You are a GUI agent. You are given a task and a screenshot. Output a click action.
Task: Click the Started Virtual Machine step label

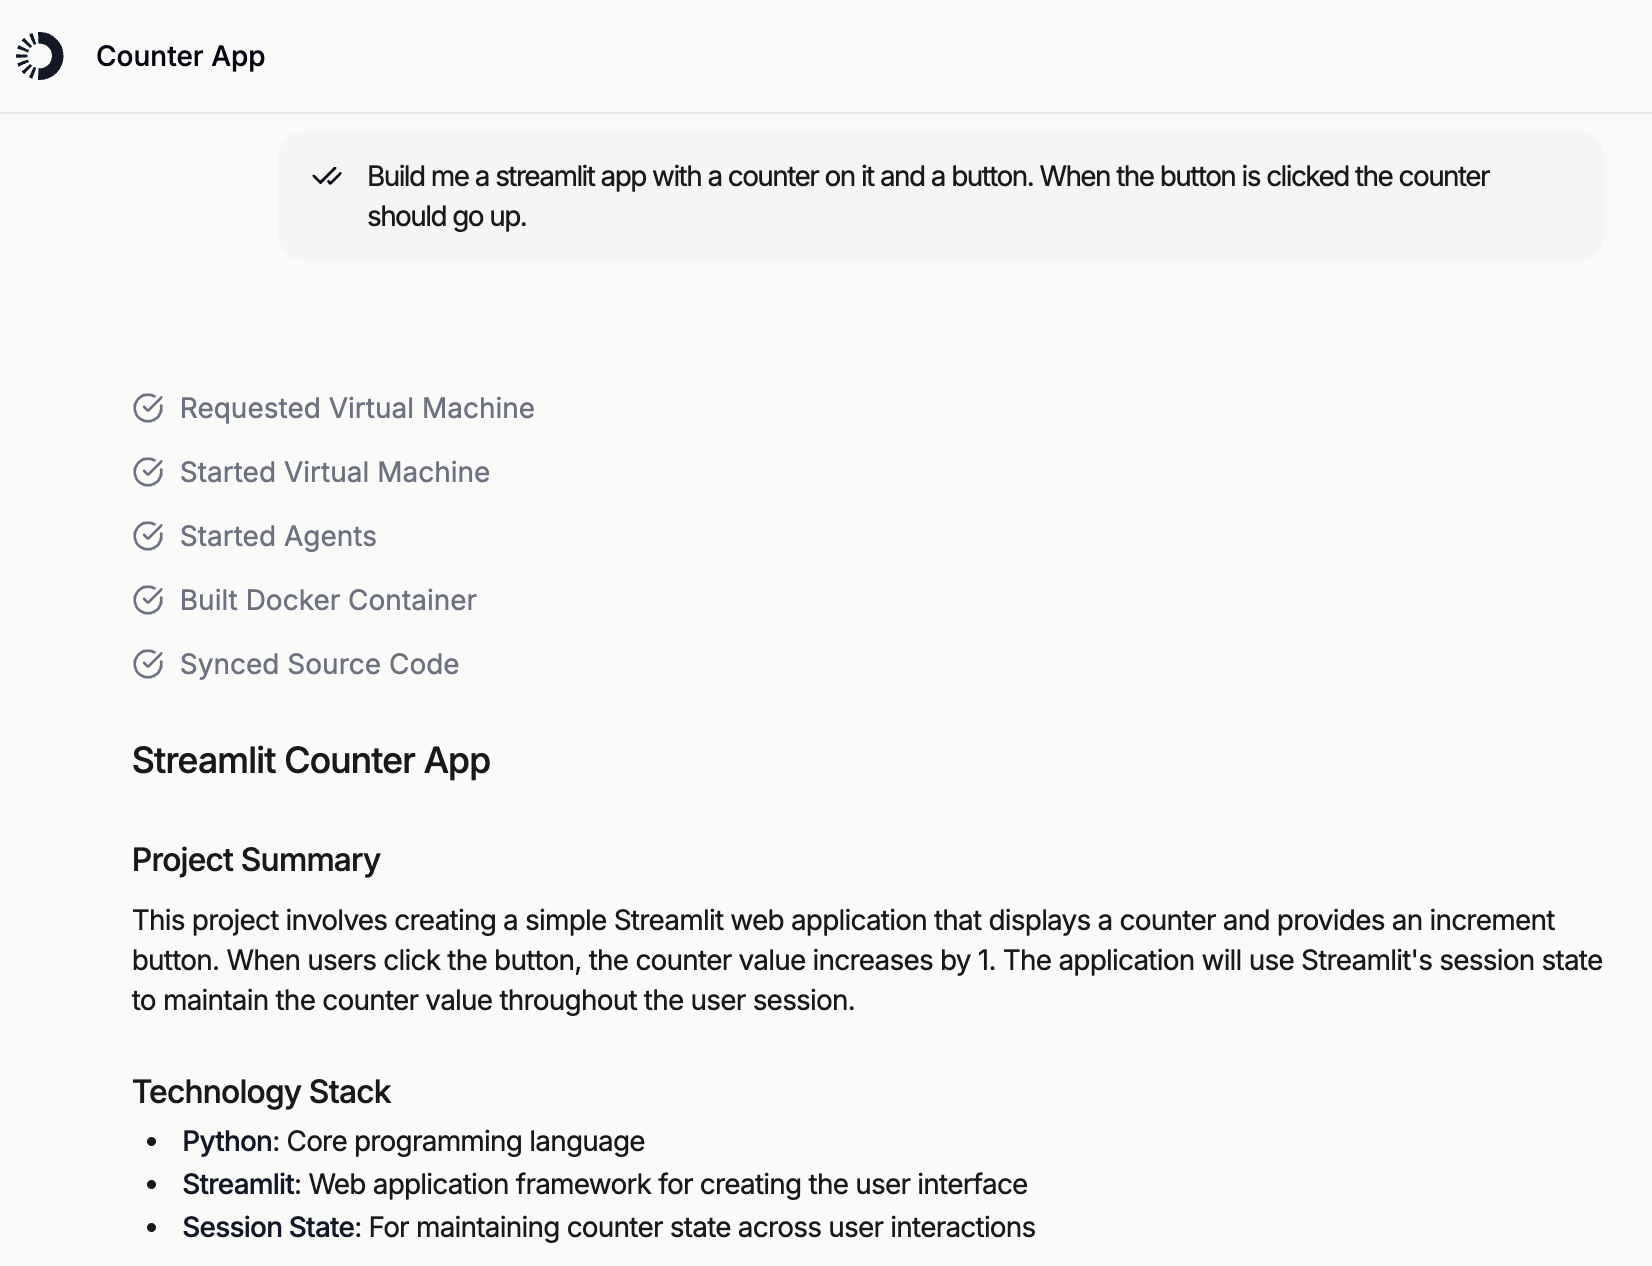[x=334, y=472]
